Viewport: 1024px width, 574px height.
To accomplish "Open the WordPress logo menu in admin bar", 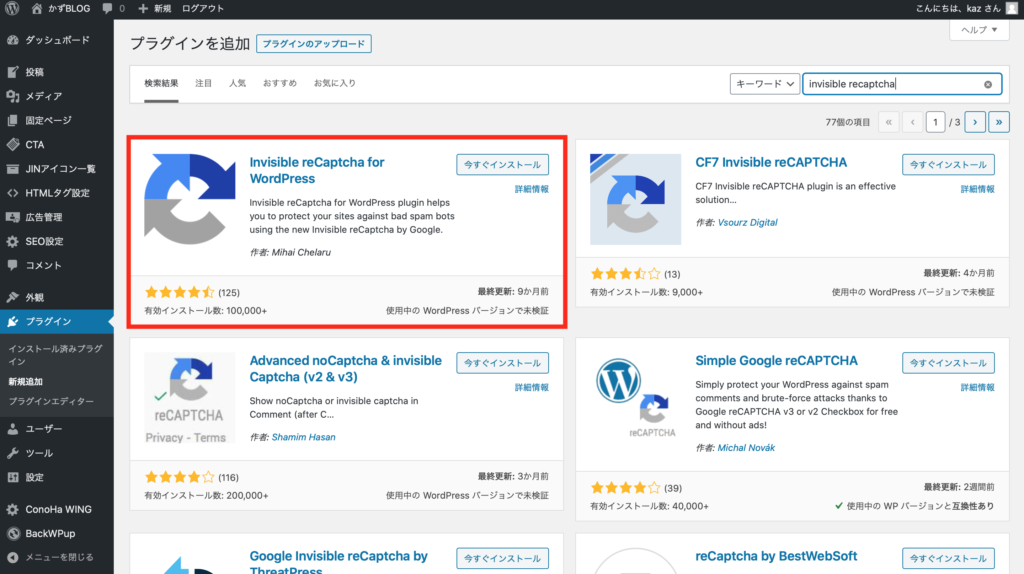I will tap(12, 8).
